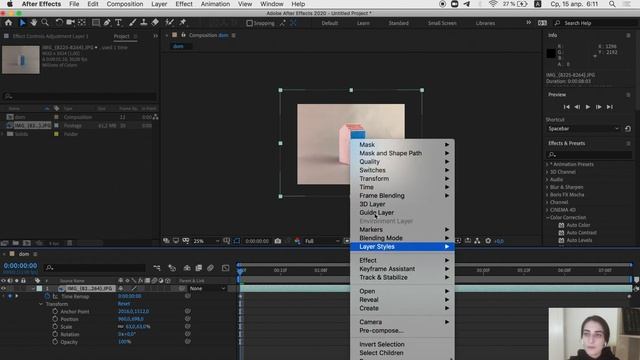Open the Full resolution dropdown
Viewport: 640px width, 360px height.
click(x=322, y=241)
